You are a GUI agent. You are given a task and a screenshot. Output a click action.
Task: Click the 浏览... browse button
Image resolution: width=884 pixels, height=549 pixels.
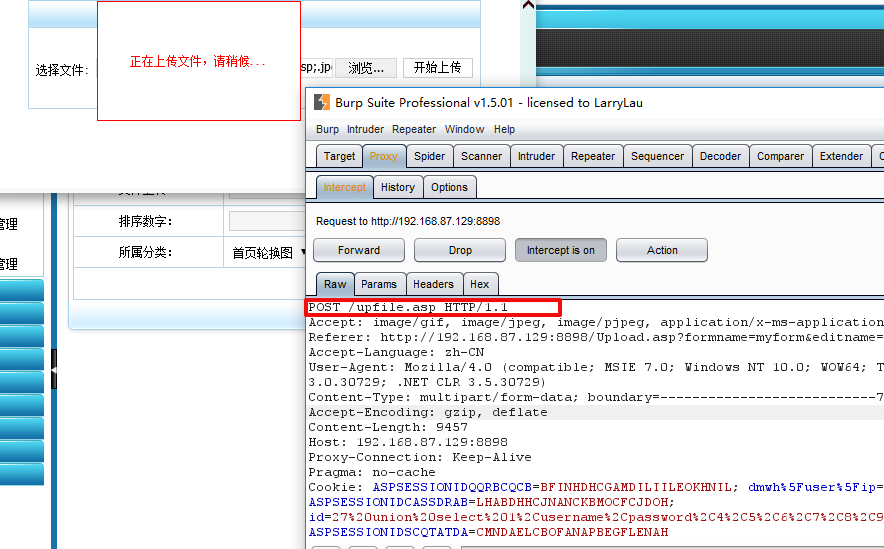tap(366, 68)
